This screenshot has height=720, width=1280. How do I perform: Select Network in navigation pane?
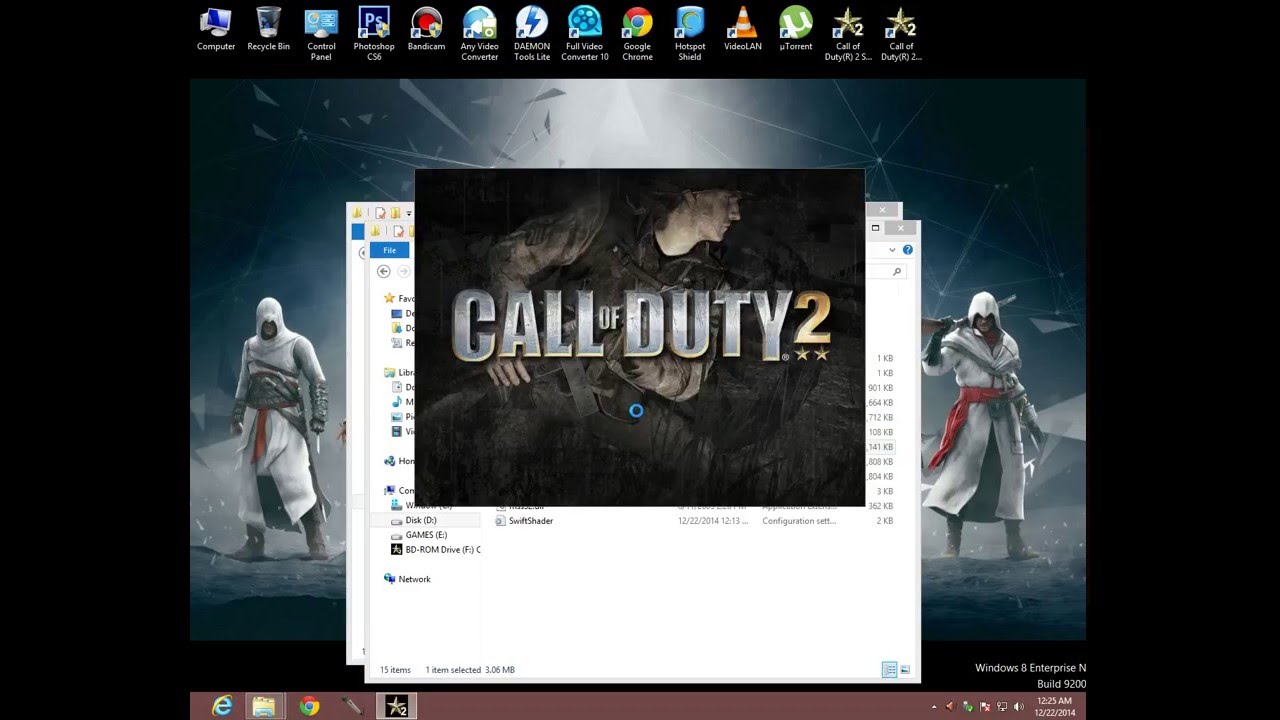tap(407, 579)
